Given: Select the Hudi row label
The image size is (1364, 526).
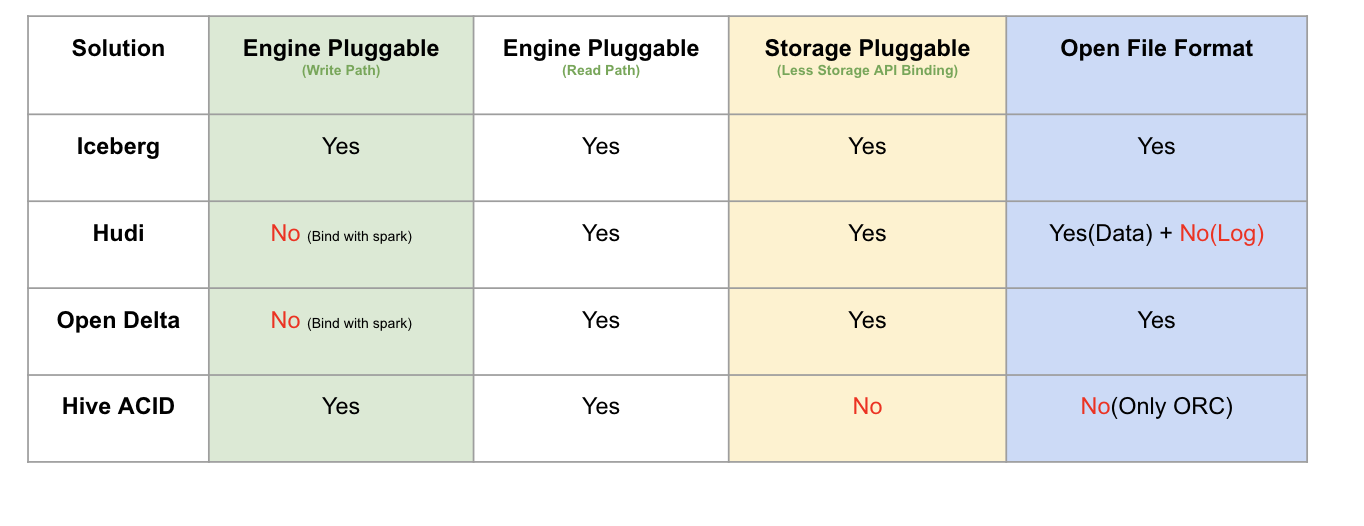Looking at the screenshot, I should (118, 233).
